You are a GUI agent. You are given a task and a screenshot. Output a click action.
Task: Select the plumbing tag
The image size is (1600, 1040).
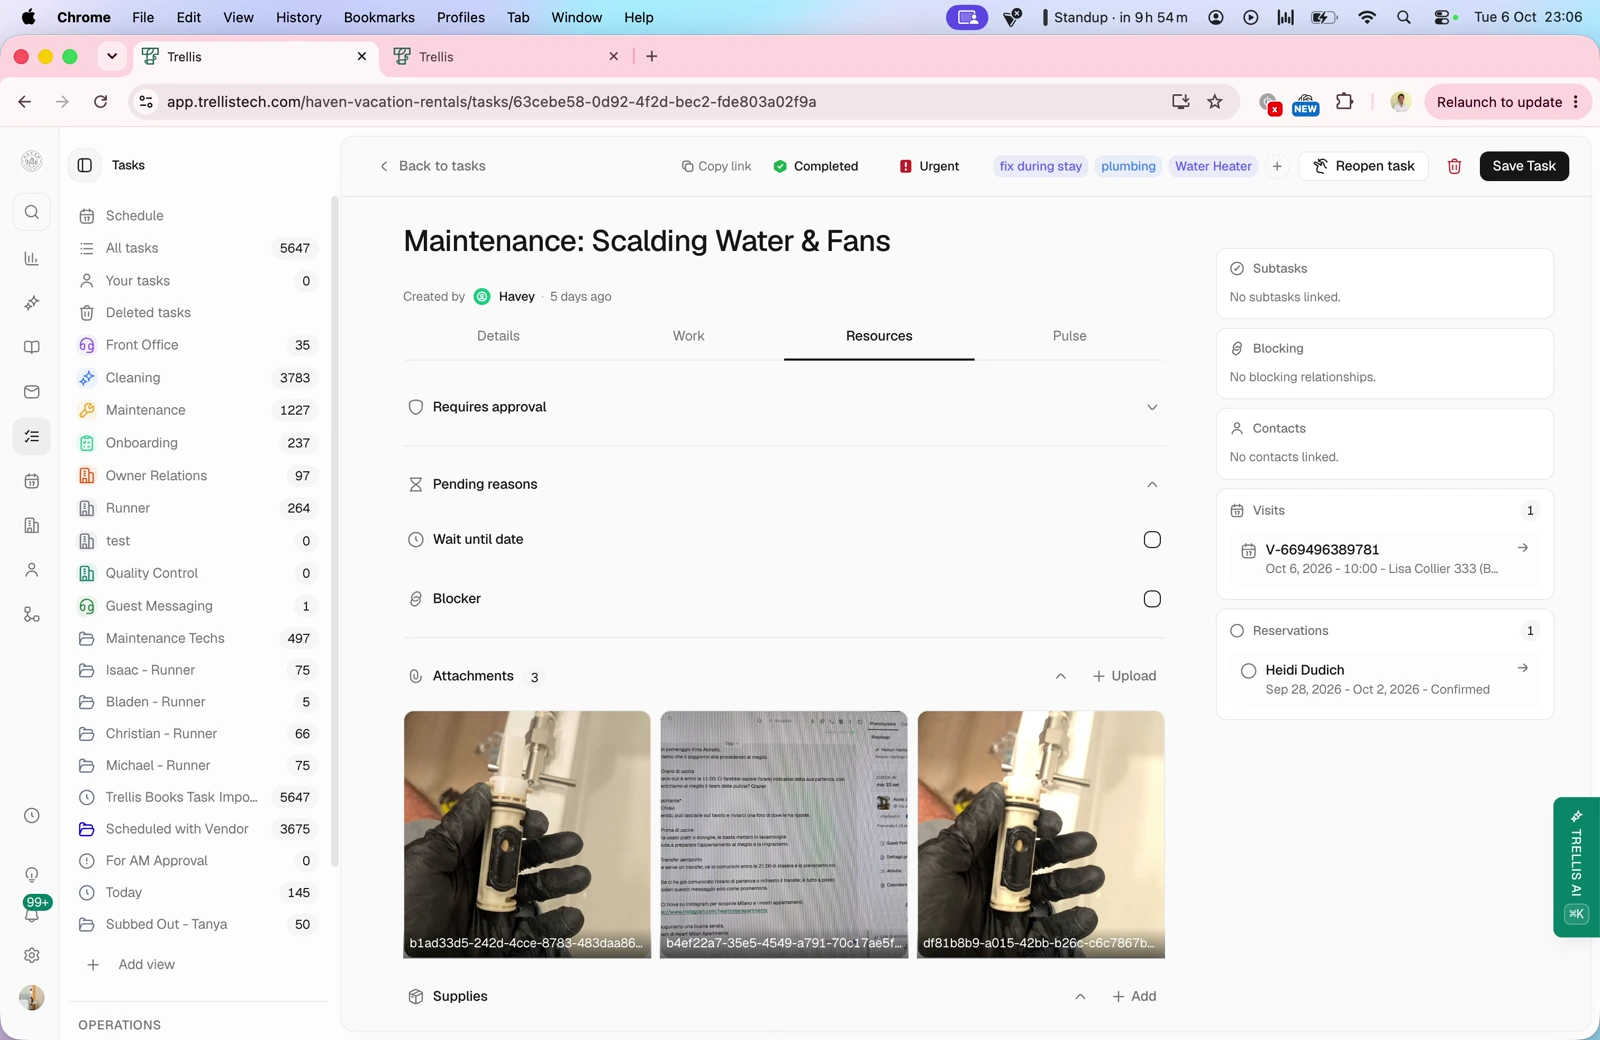tap(1128, 166)
